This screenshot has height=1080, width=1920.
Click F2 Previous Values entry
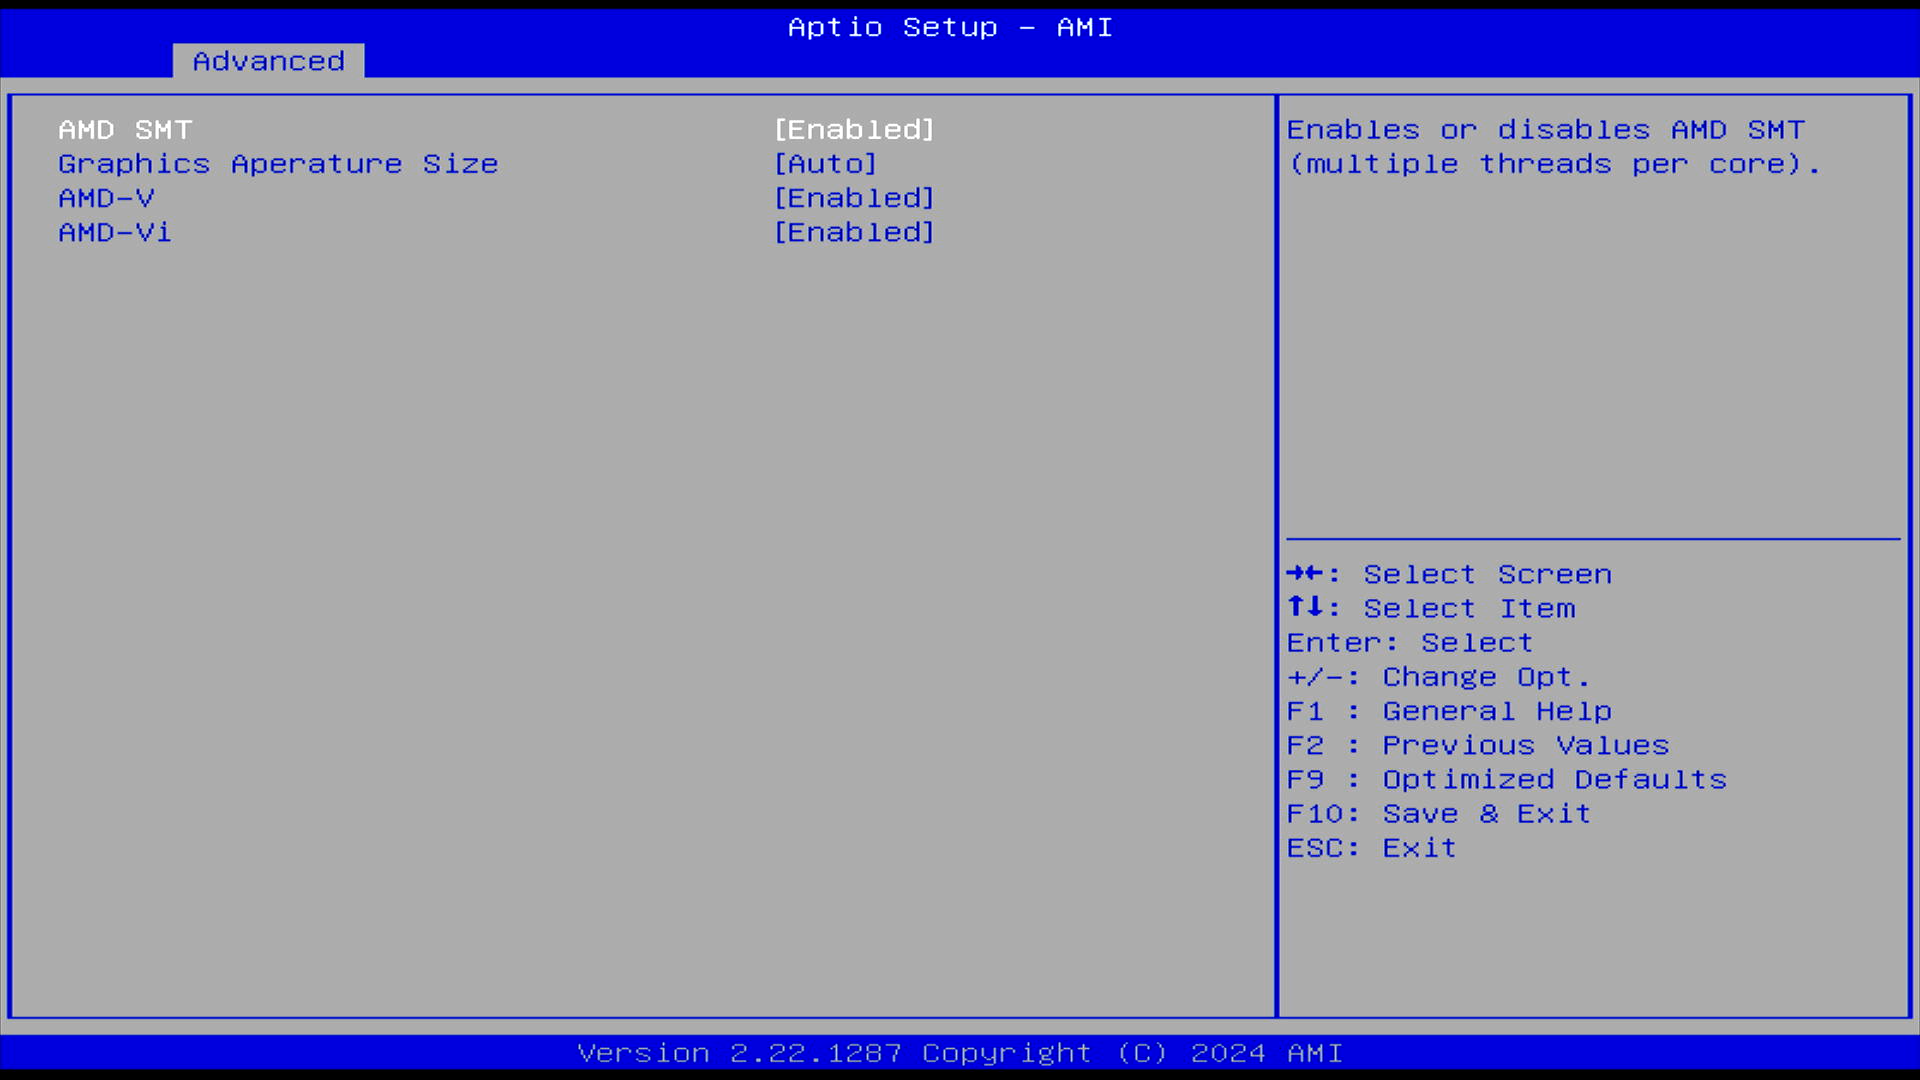tap(1477, 745)
